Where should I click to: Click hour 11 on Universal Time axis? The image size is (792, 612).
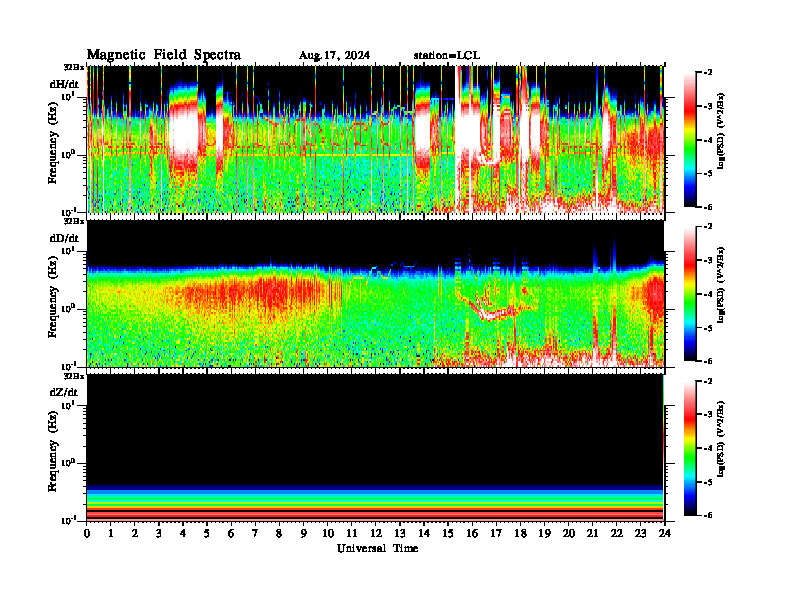[352, 534]
